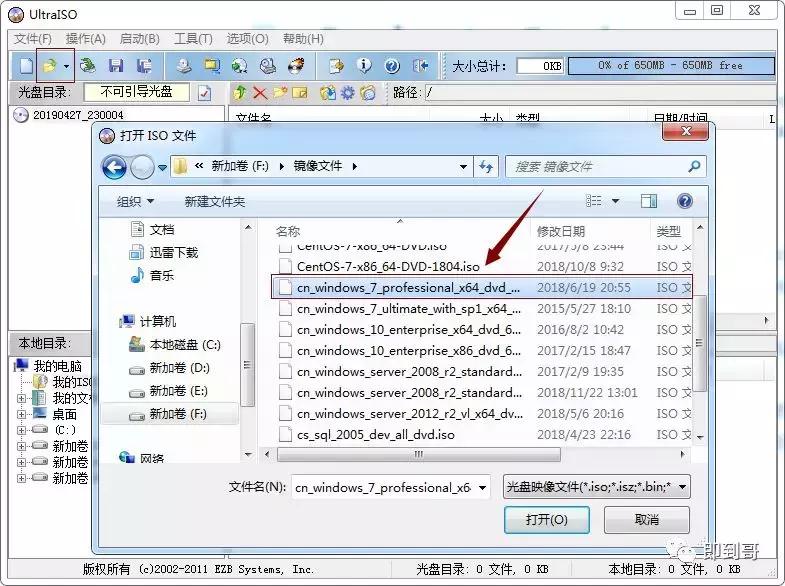
Task: Click the dialog help question mark icon
Action: click(684, 201)
